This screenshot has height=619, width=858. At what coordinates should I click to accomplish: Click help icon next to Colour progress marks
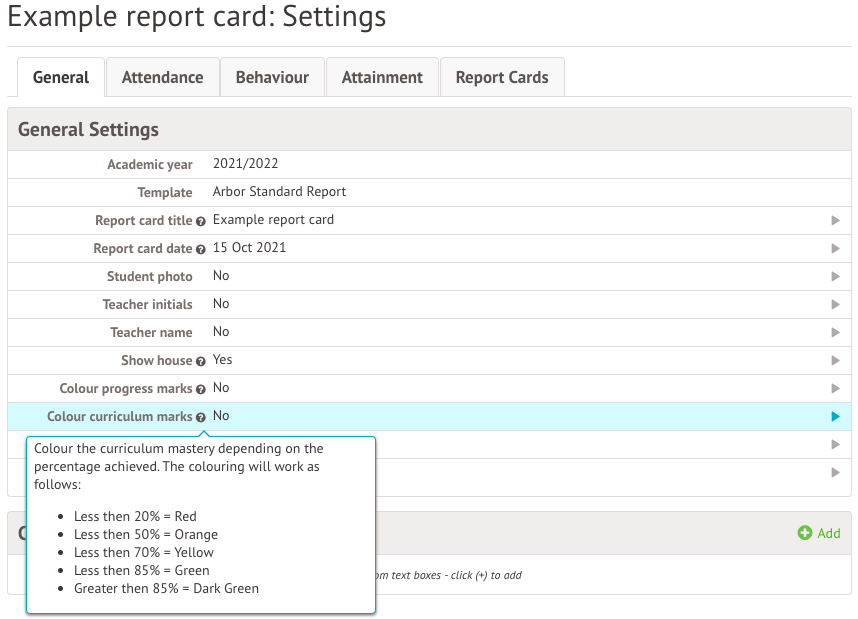pyautogui.click(x=201, y=389)
